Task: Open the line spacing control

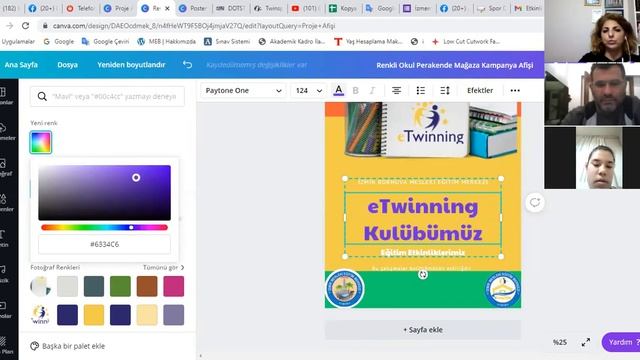Action: tap(445, 91)
